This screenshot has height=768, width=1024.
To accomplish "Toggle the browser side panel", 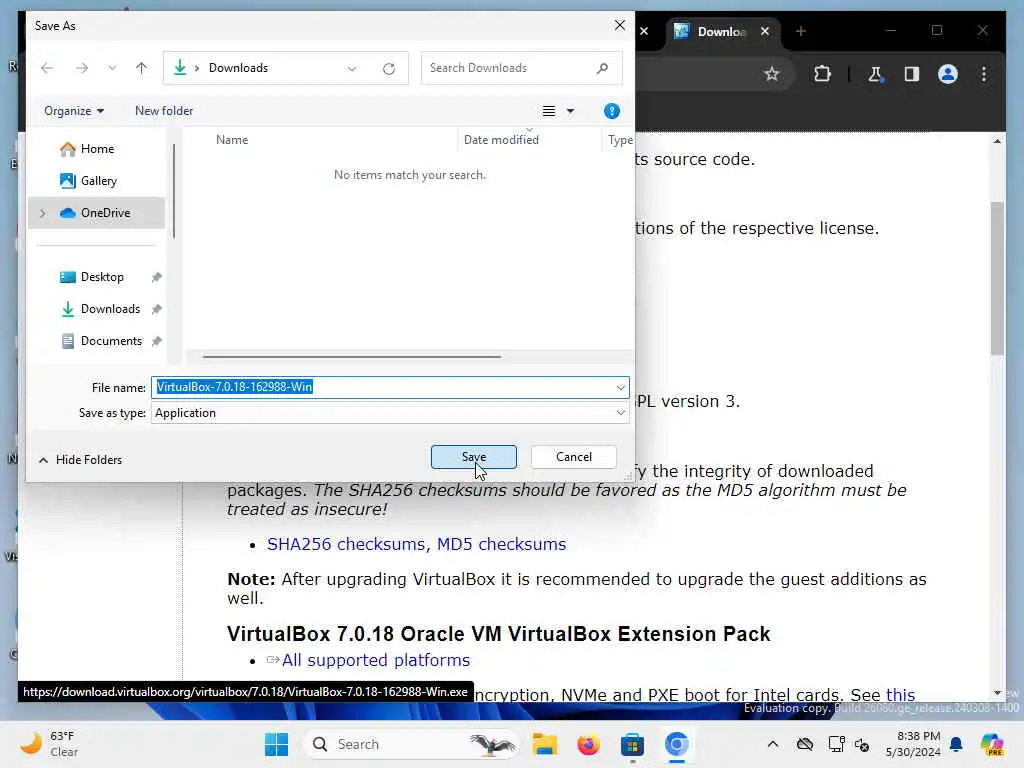I will pyautogui.click(x=912, y=74).
